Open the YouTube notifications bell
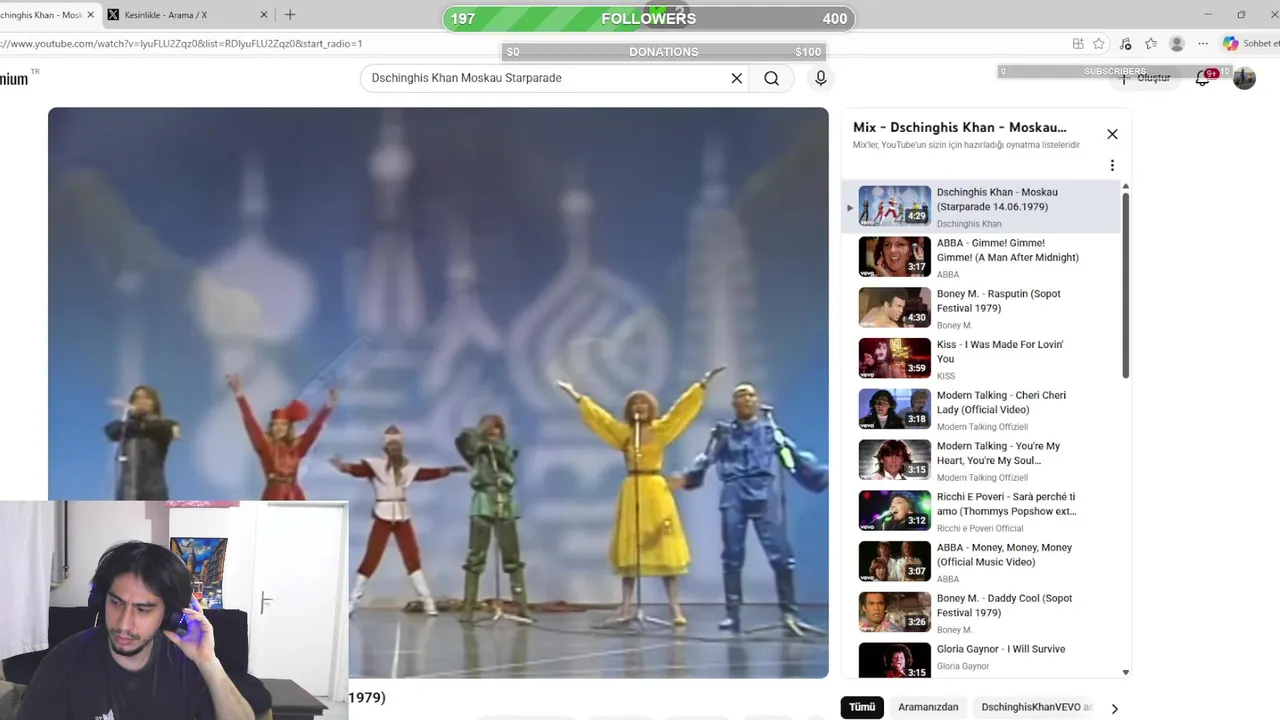Image resolution: width=1280 pixels, height=720 pixels. [1203, 78]
